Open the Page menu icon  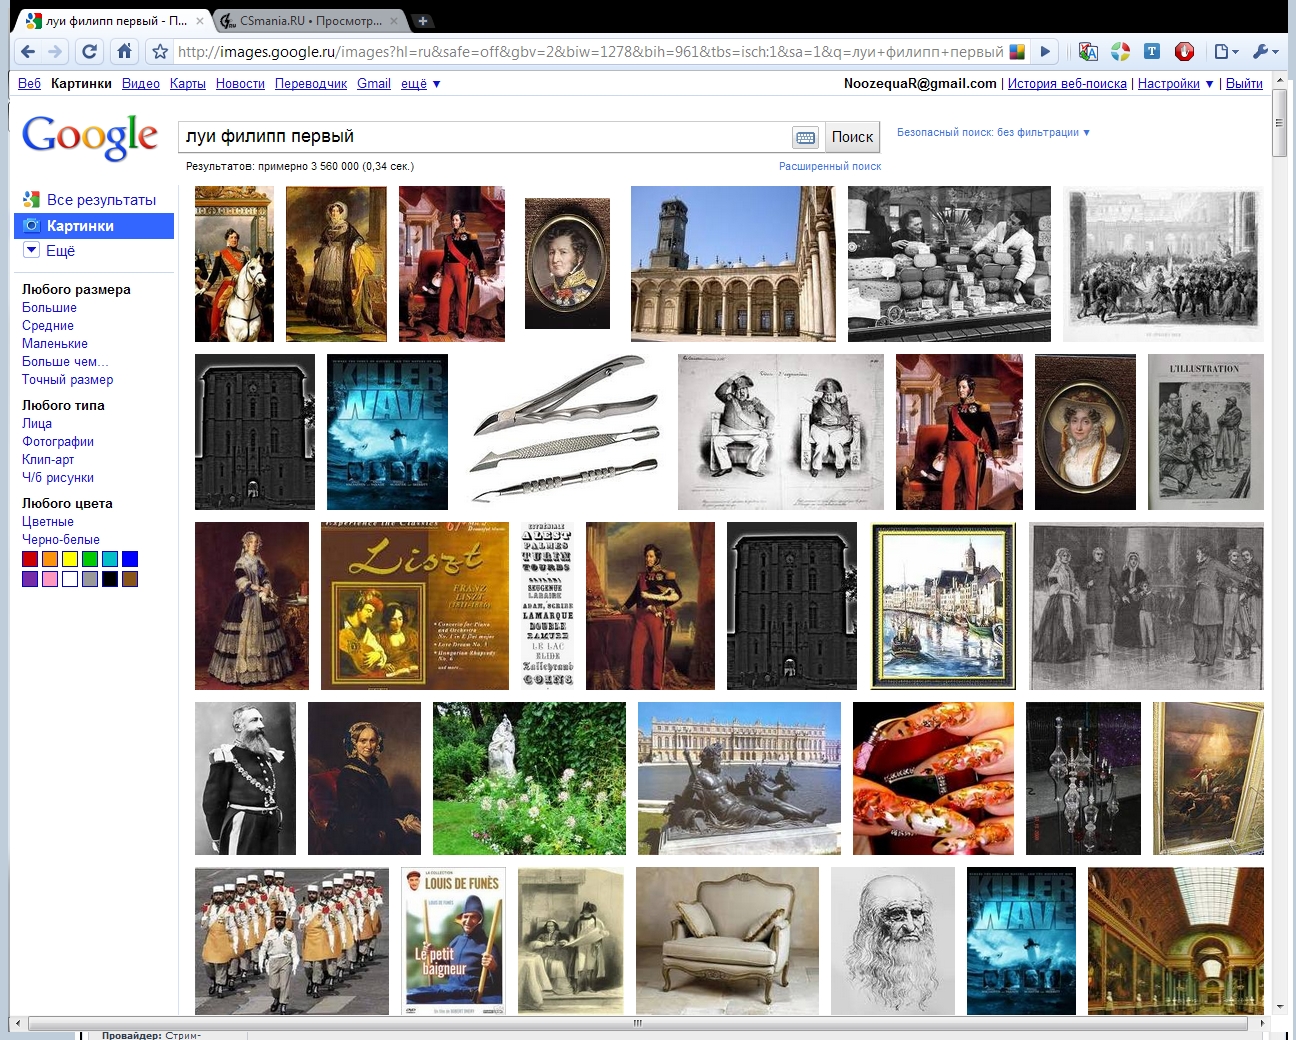1226,52
